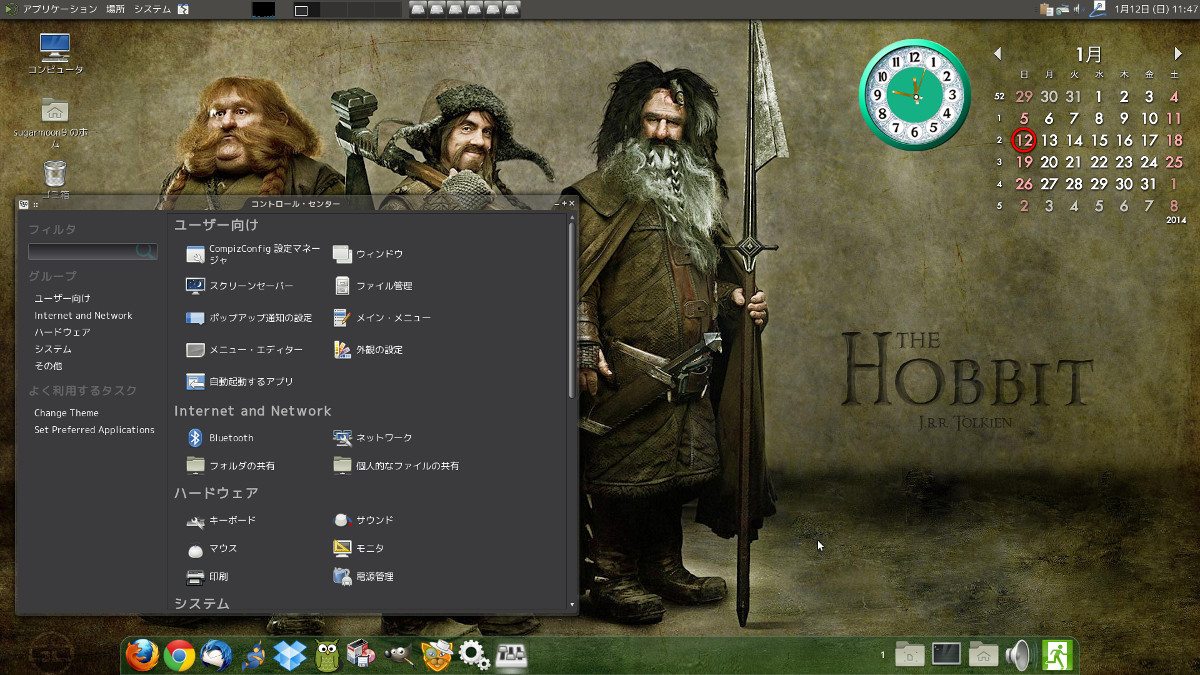Open キーボード settings
1200x675 pixels.
[x=221, y=520]
